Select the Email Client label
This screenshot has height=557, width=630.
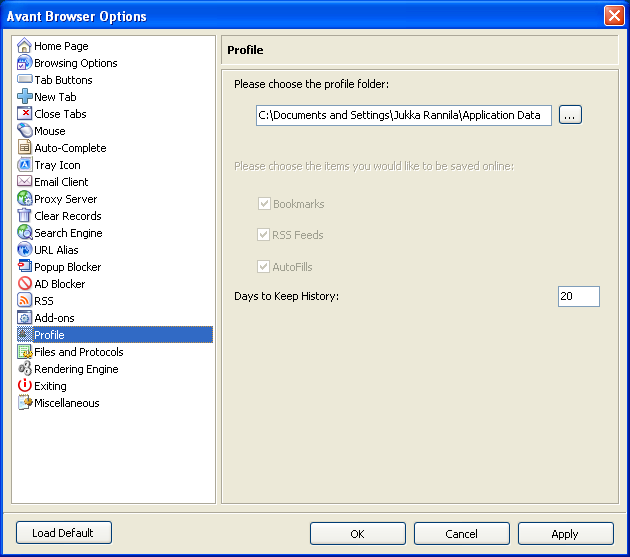pos(61,182)
